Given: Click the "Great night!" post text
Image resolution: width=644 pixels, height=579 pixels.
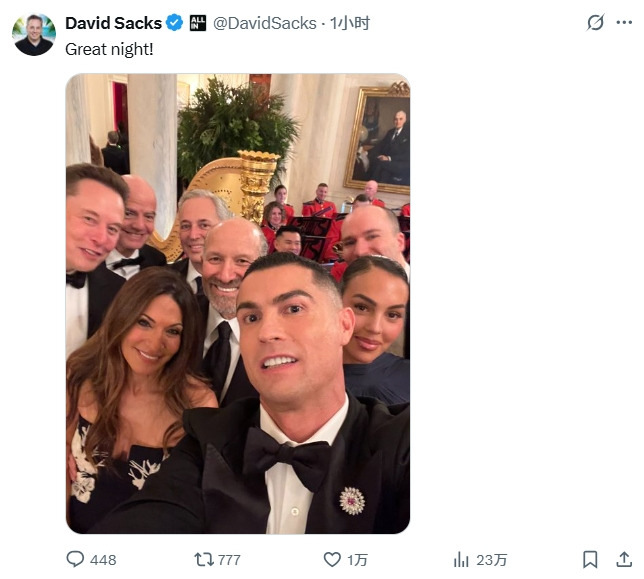Looking at the screenshot, I should 109,47.
